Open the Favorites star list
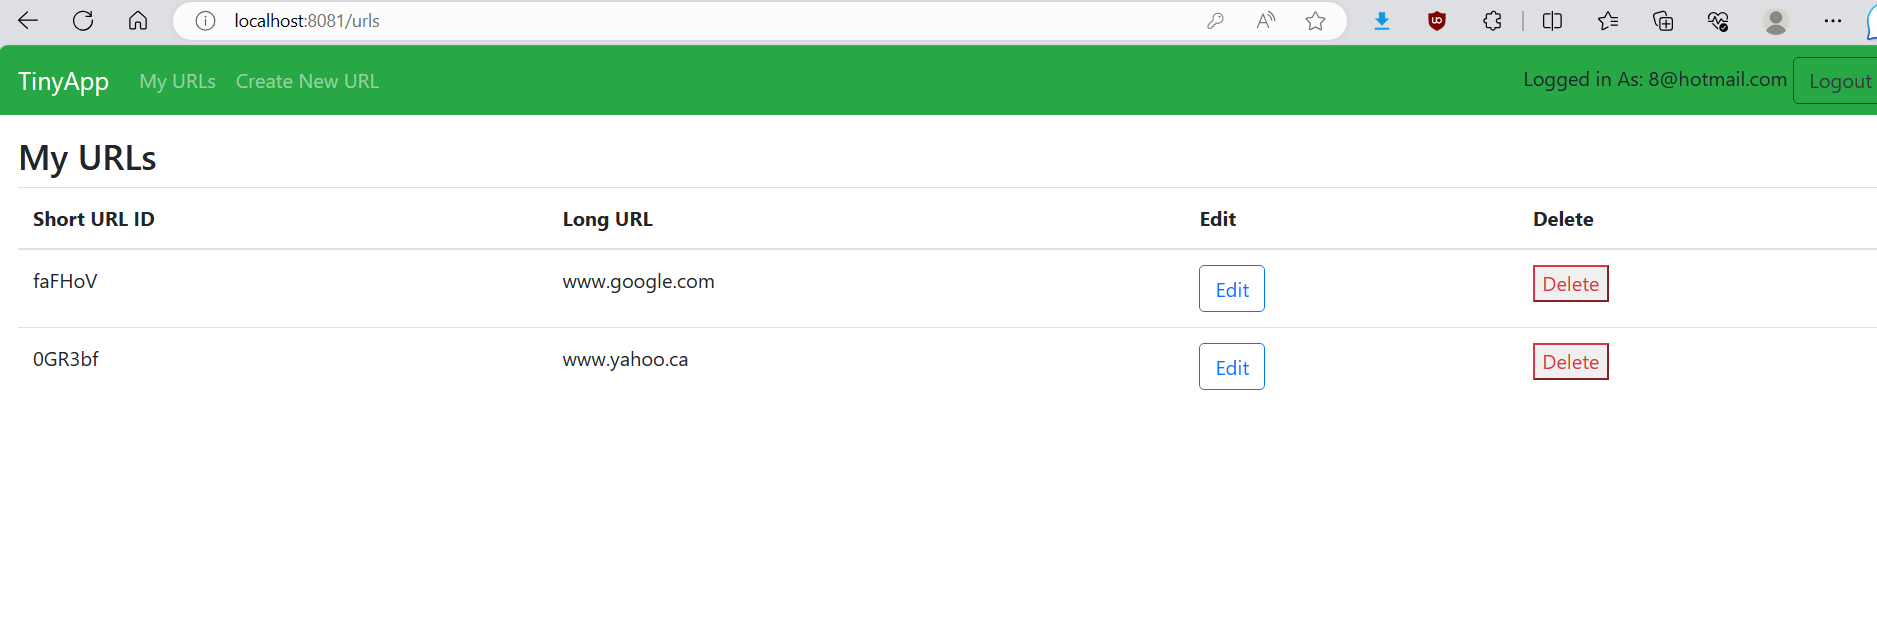1877x626 pixels. [x=1608, y=20]
